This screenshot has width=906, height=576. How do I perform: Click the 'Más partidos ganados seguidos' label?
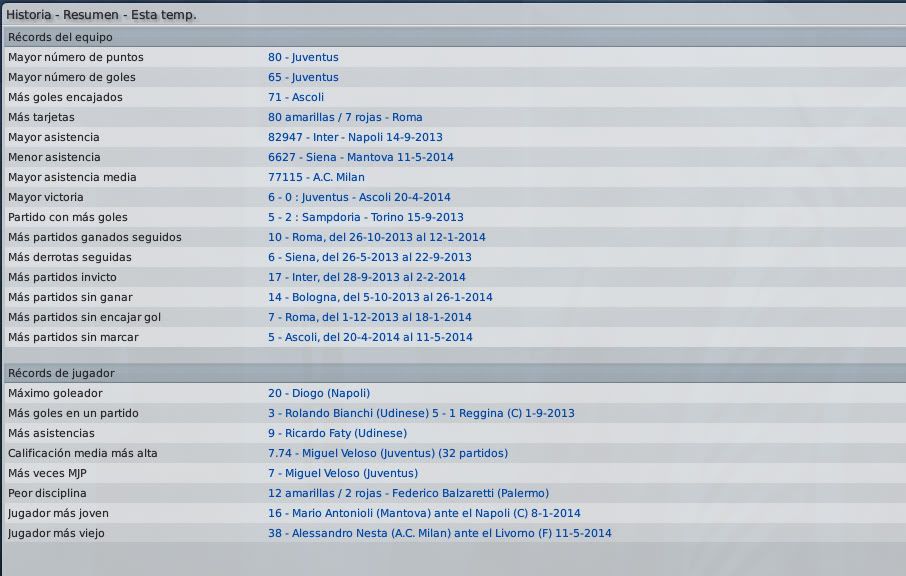(95, 237)
